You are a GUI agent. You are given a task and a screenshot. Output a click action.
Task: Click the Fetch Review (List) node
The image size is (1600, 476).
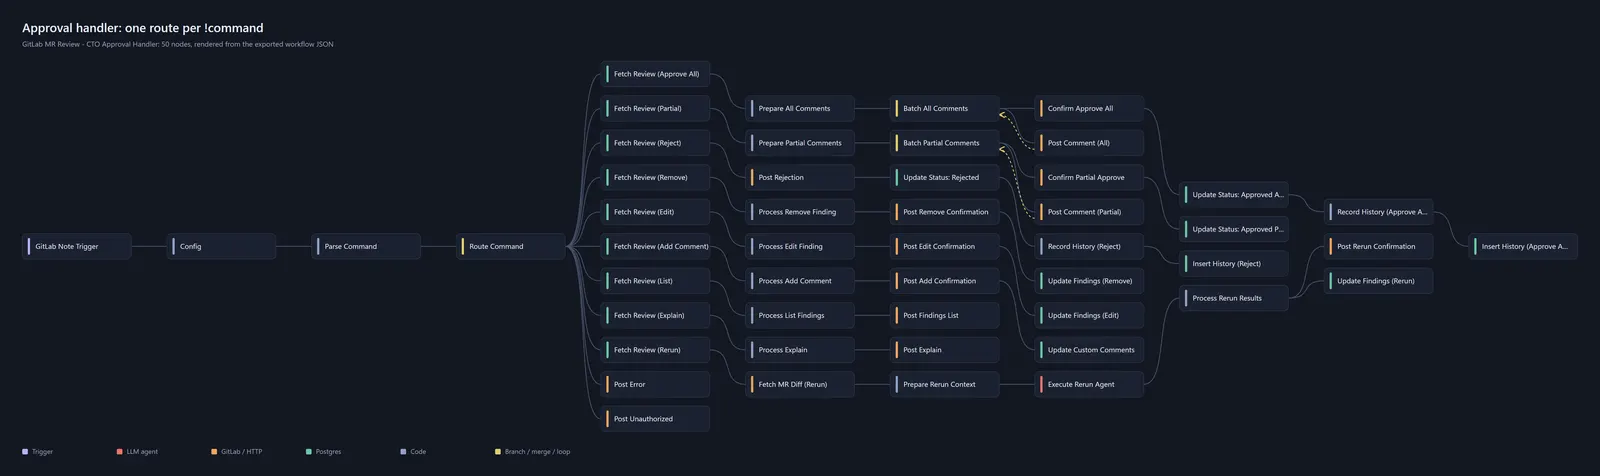[x=655, y=281]
